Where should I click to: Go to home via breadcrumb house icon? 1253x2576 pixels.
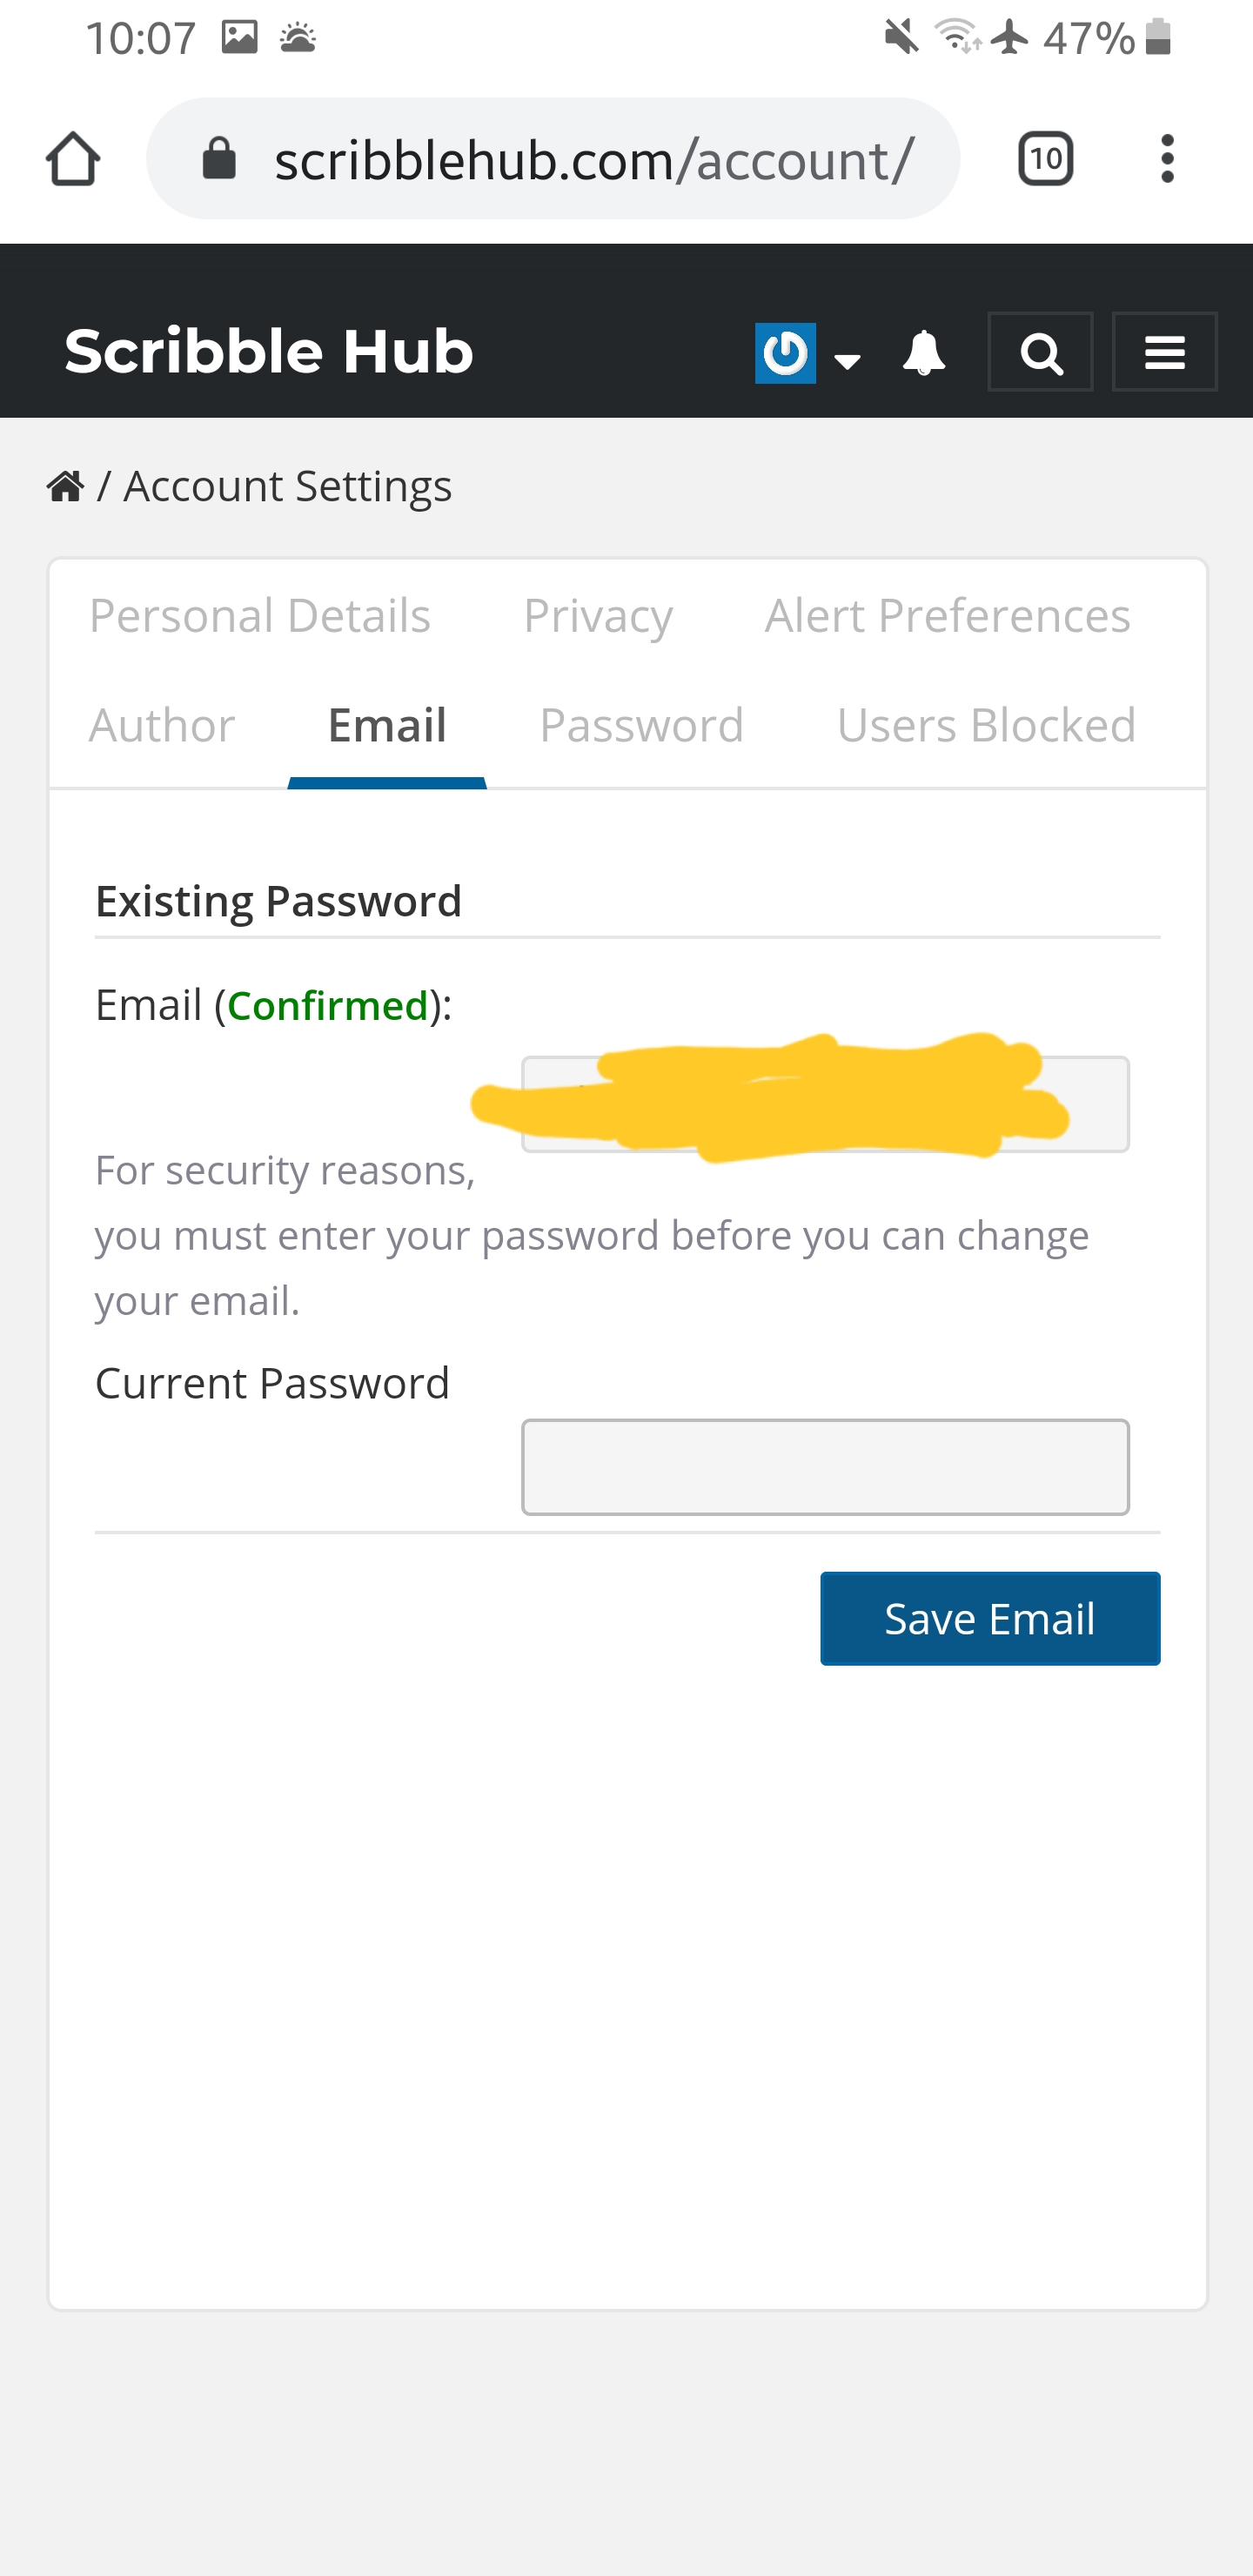pyautogui.click(x=66, y=487)
